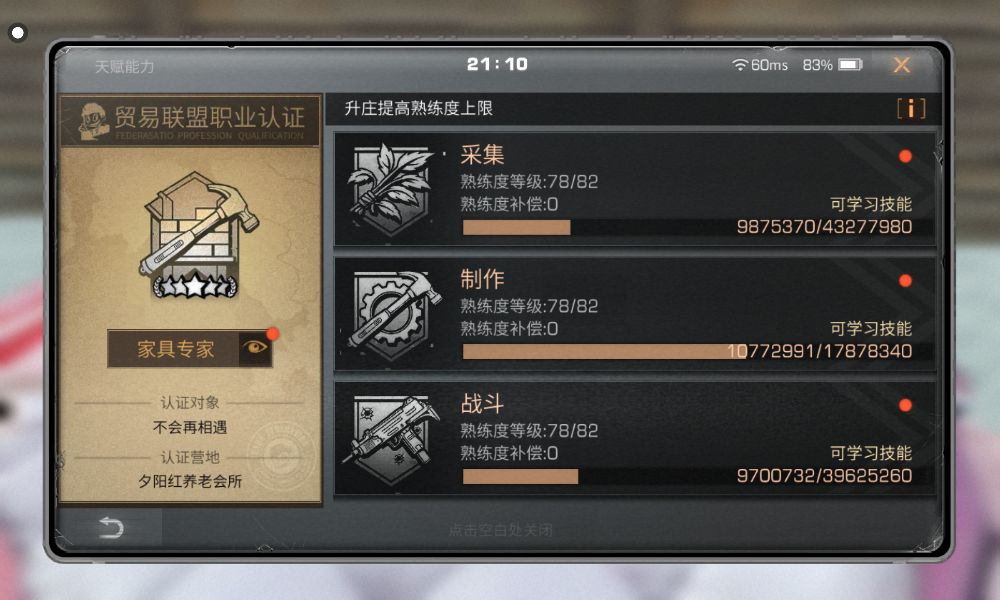This screenshot has height=600, width=1000.
Task: Click the 贸易联盟职业认证 banner
Action: coord(190,121)
